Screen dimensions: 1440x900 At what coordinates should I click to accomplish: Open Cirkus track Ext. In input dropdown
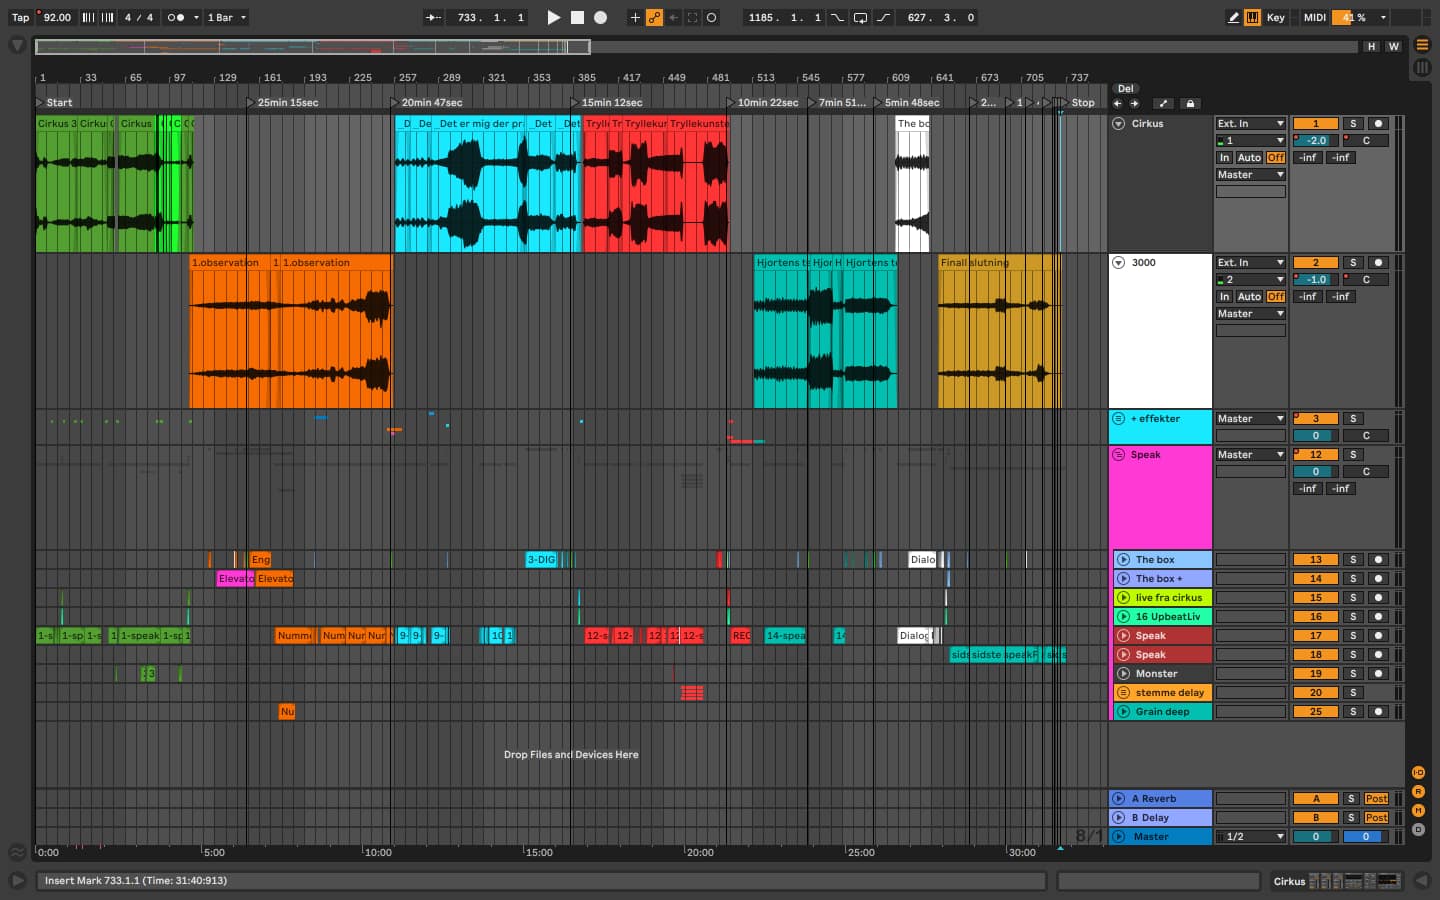[x=1250, y=124]
